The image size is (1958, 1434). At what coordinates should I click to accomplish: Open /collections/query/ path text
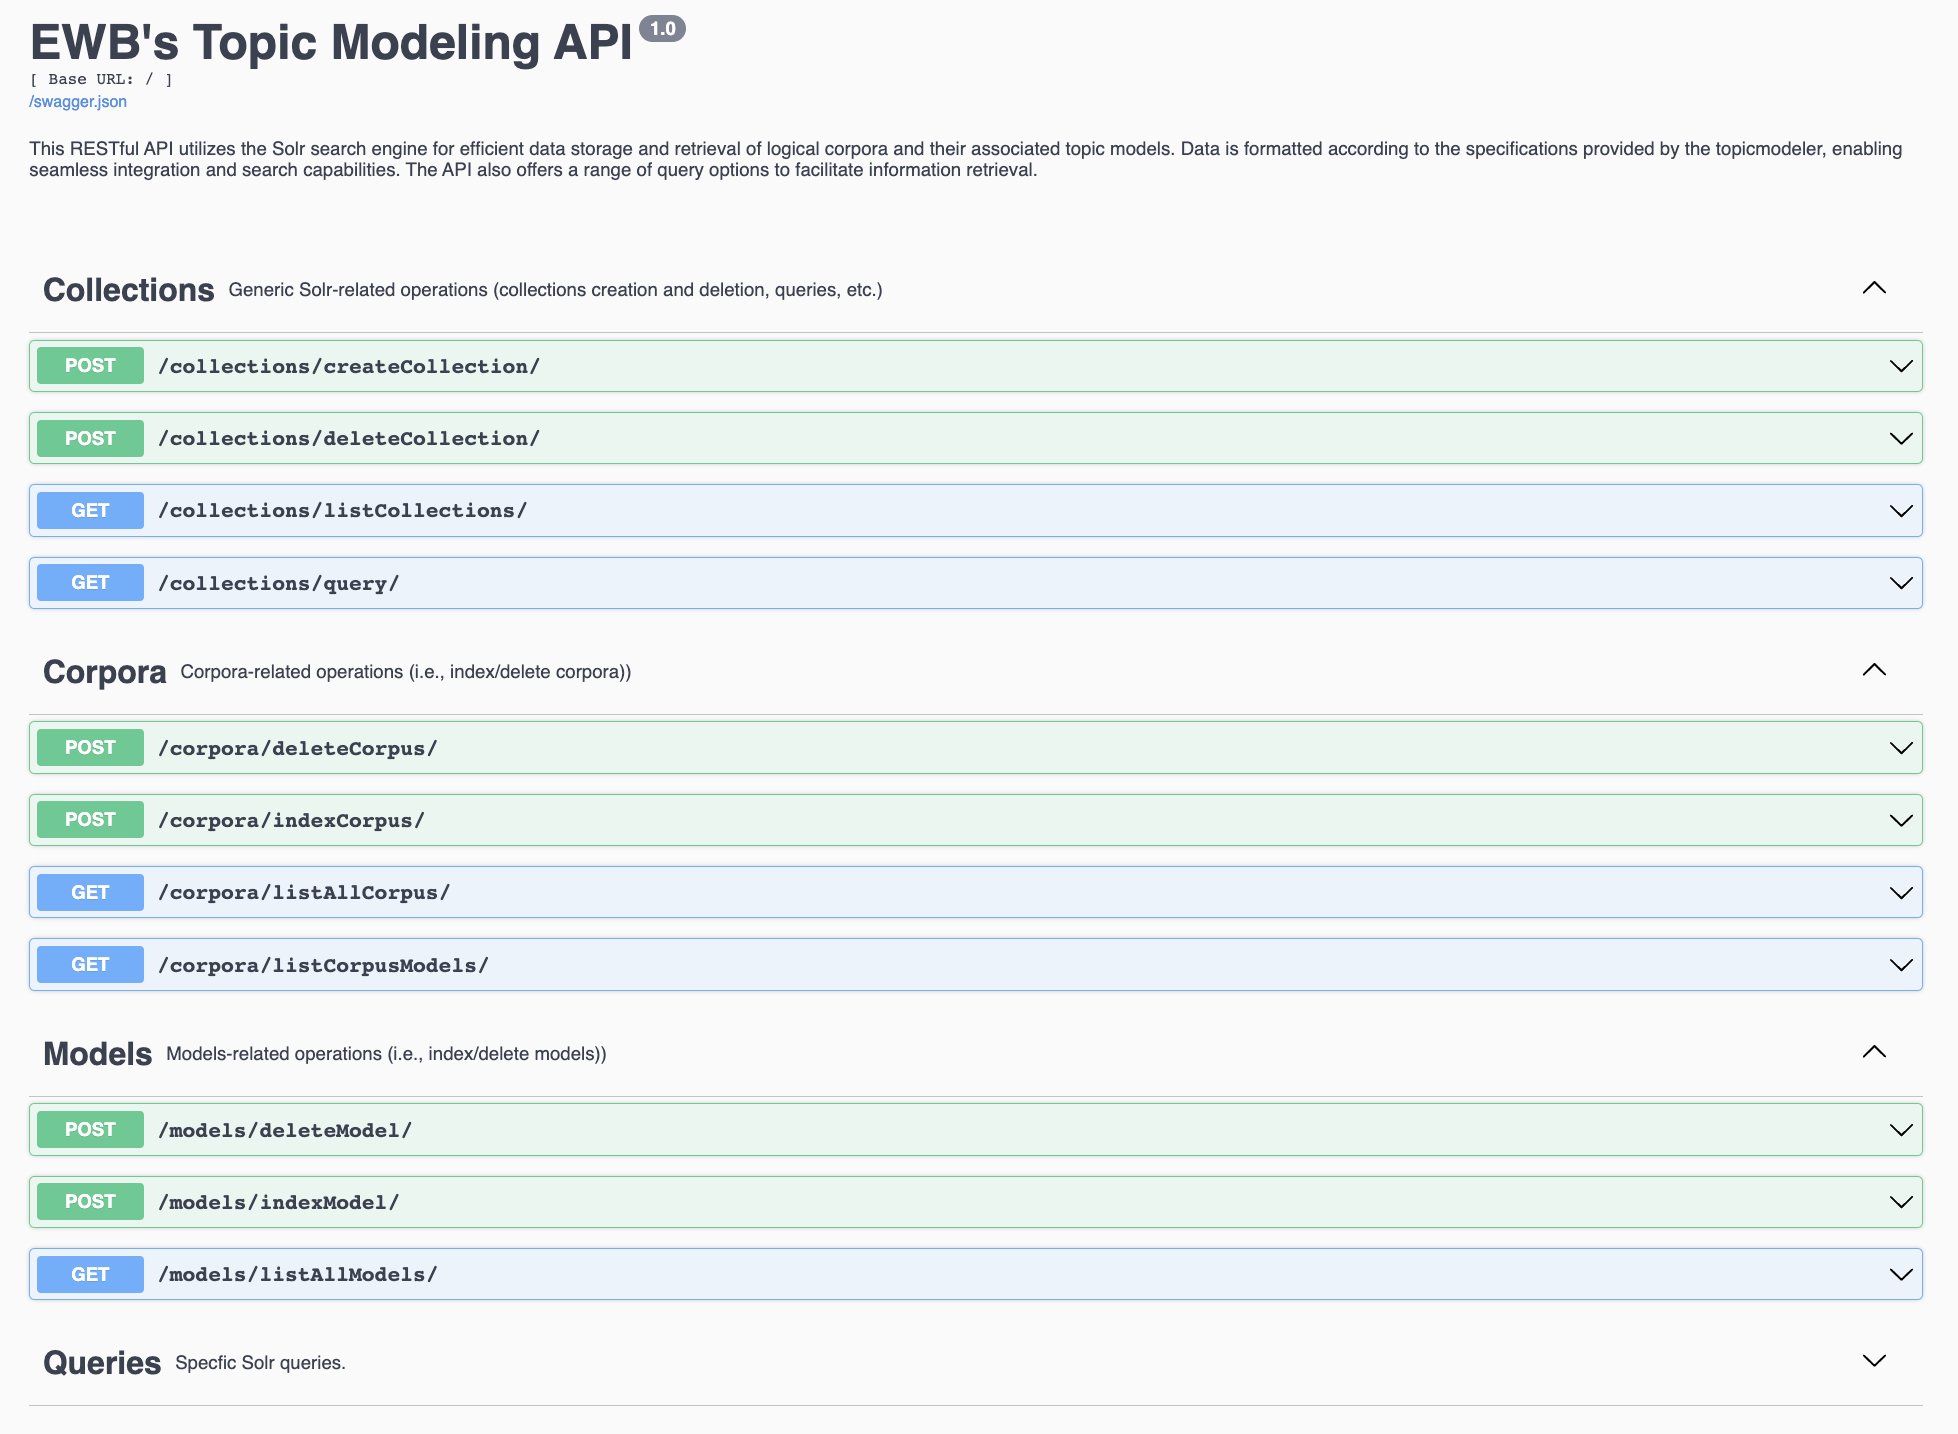279,584
